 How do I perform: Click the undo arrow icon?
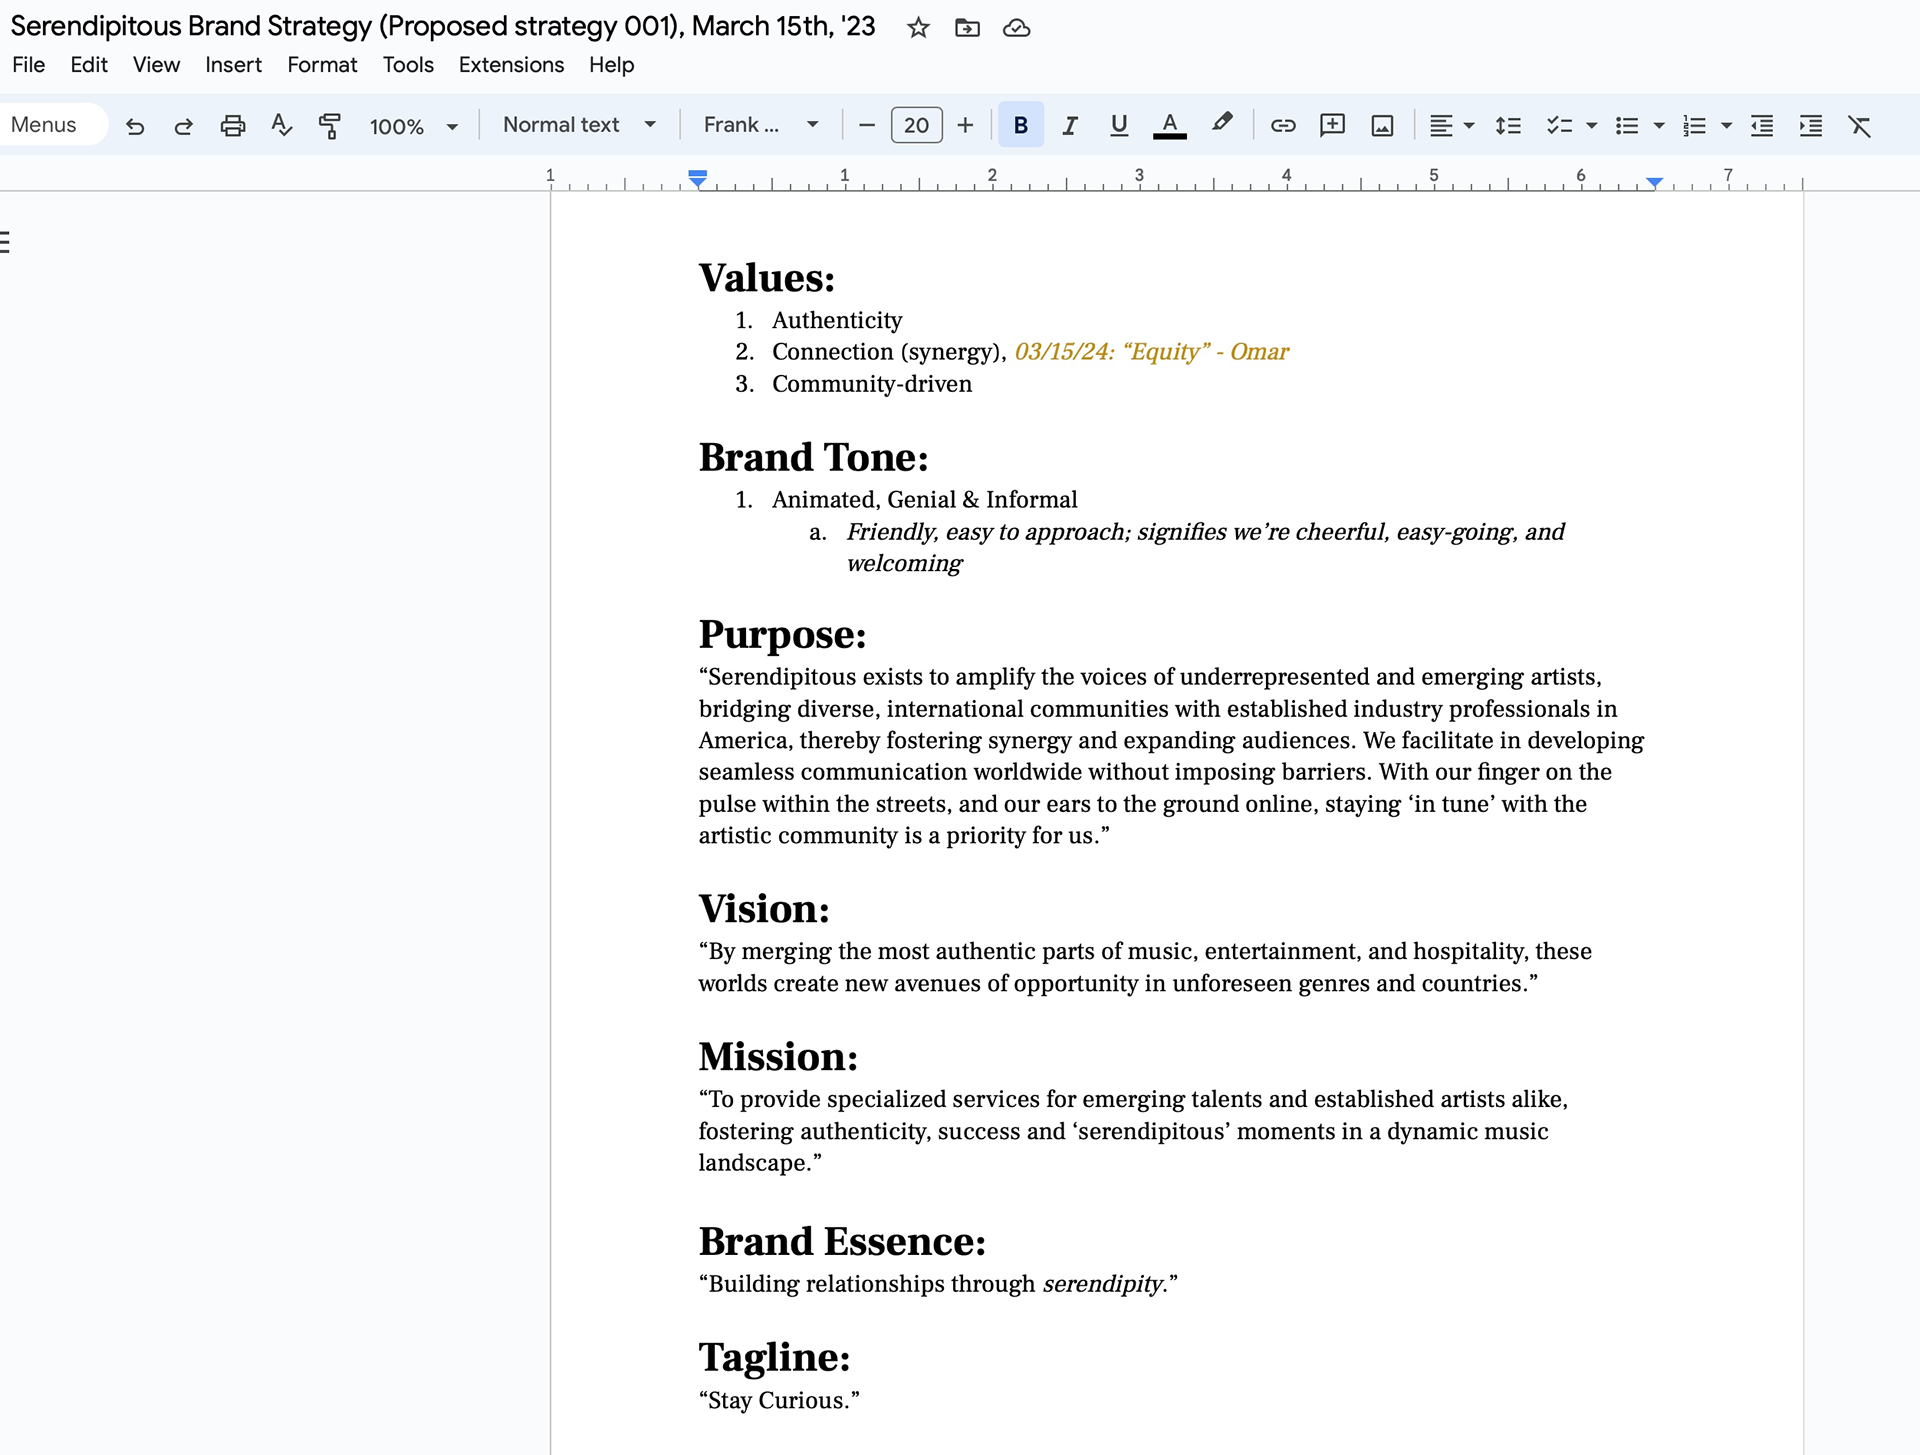135,126
